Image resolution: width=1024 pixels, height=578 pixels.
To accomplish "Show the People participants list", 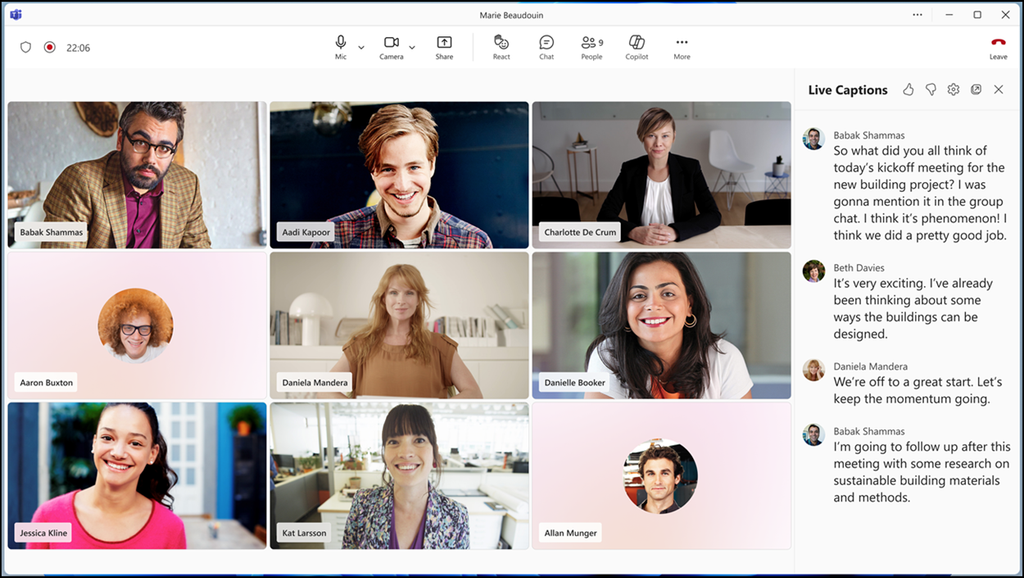I will click(x=592, y=47).
